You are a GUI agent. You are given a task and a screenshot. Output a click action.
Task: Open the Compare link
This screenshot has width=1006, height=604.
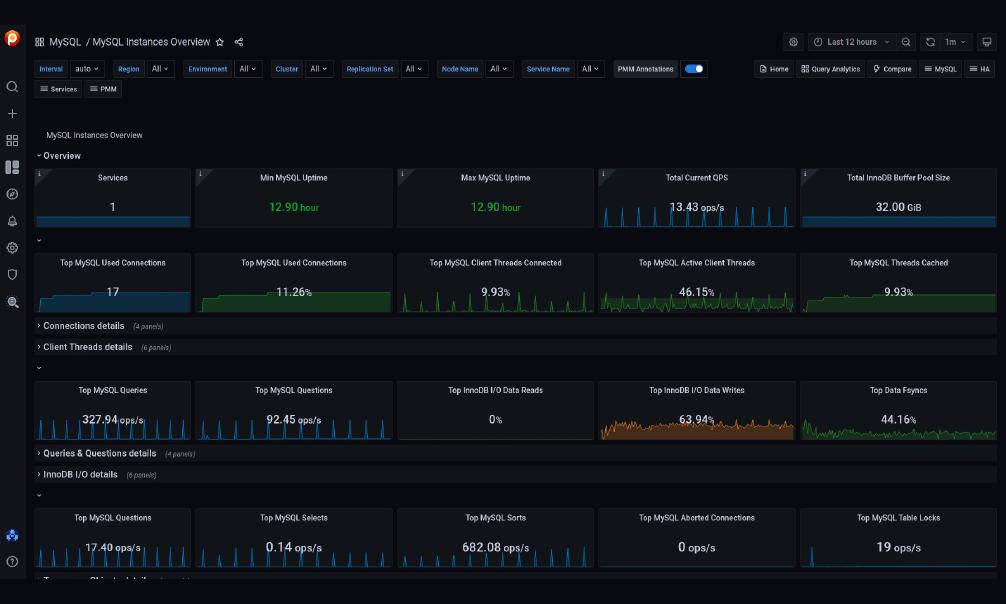[x=892, y=69]
